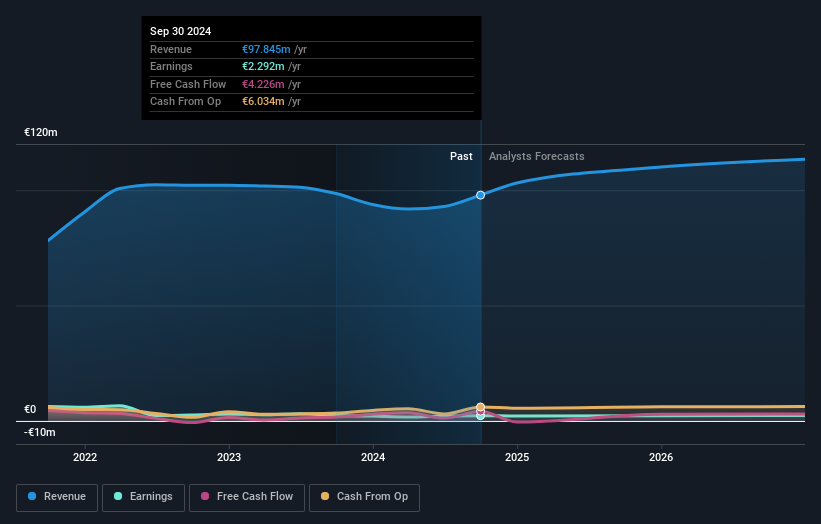This screenshot has height=524, width=821.
Task: Click the 2023 x-axis label
Action: pos(229,458)
